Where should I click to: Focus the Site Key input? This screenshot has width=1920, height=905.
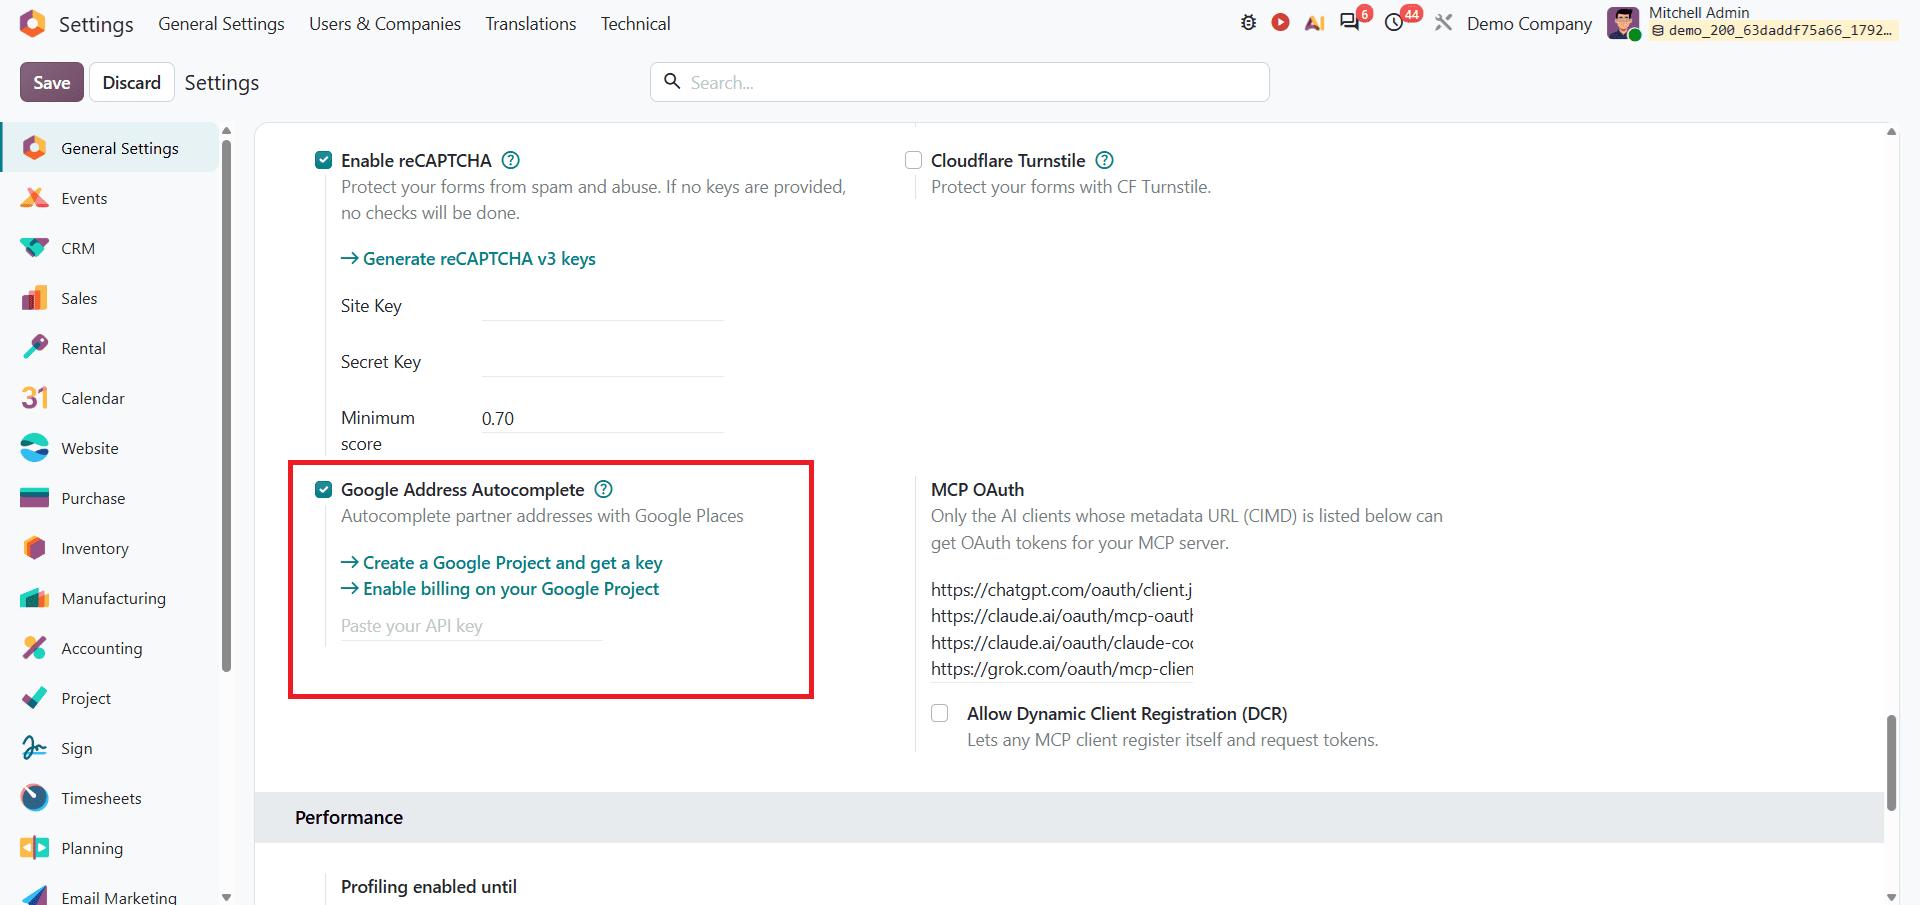click(602, 306)
